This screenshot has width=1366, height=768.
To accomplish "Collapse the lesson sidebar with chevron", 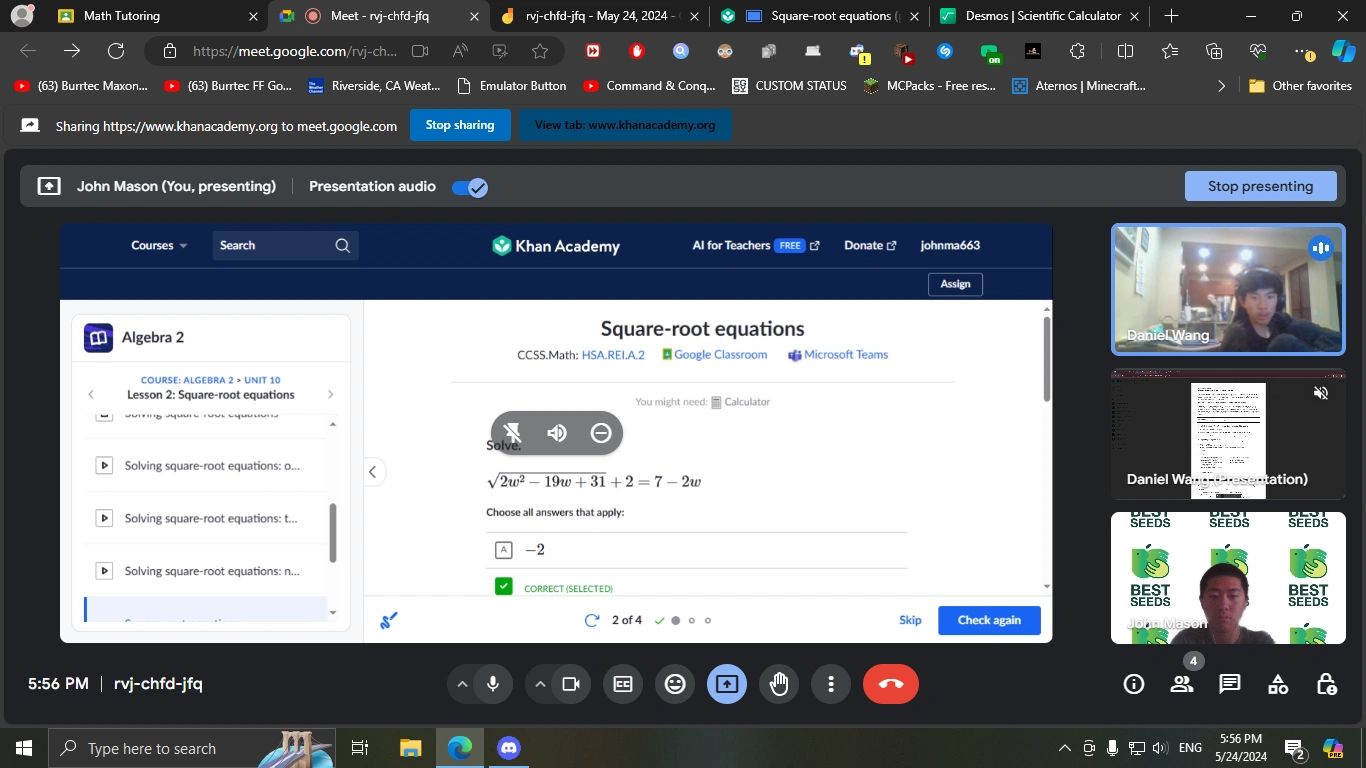I will click(x=372, y=472).
